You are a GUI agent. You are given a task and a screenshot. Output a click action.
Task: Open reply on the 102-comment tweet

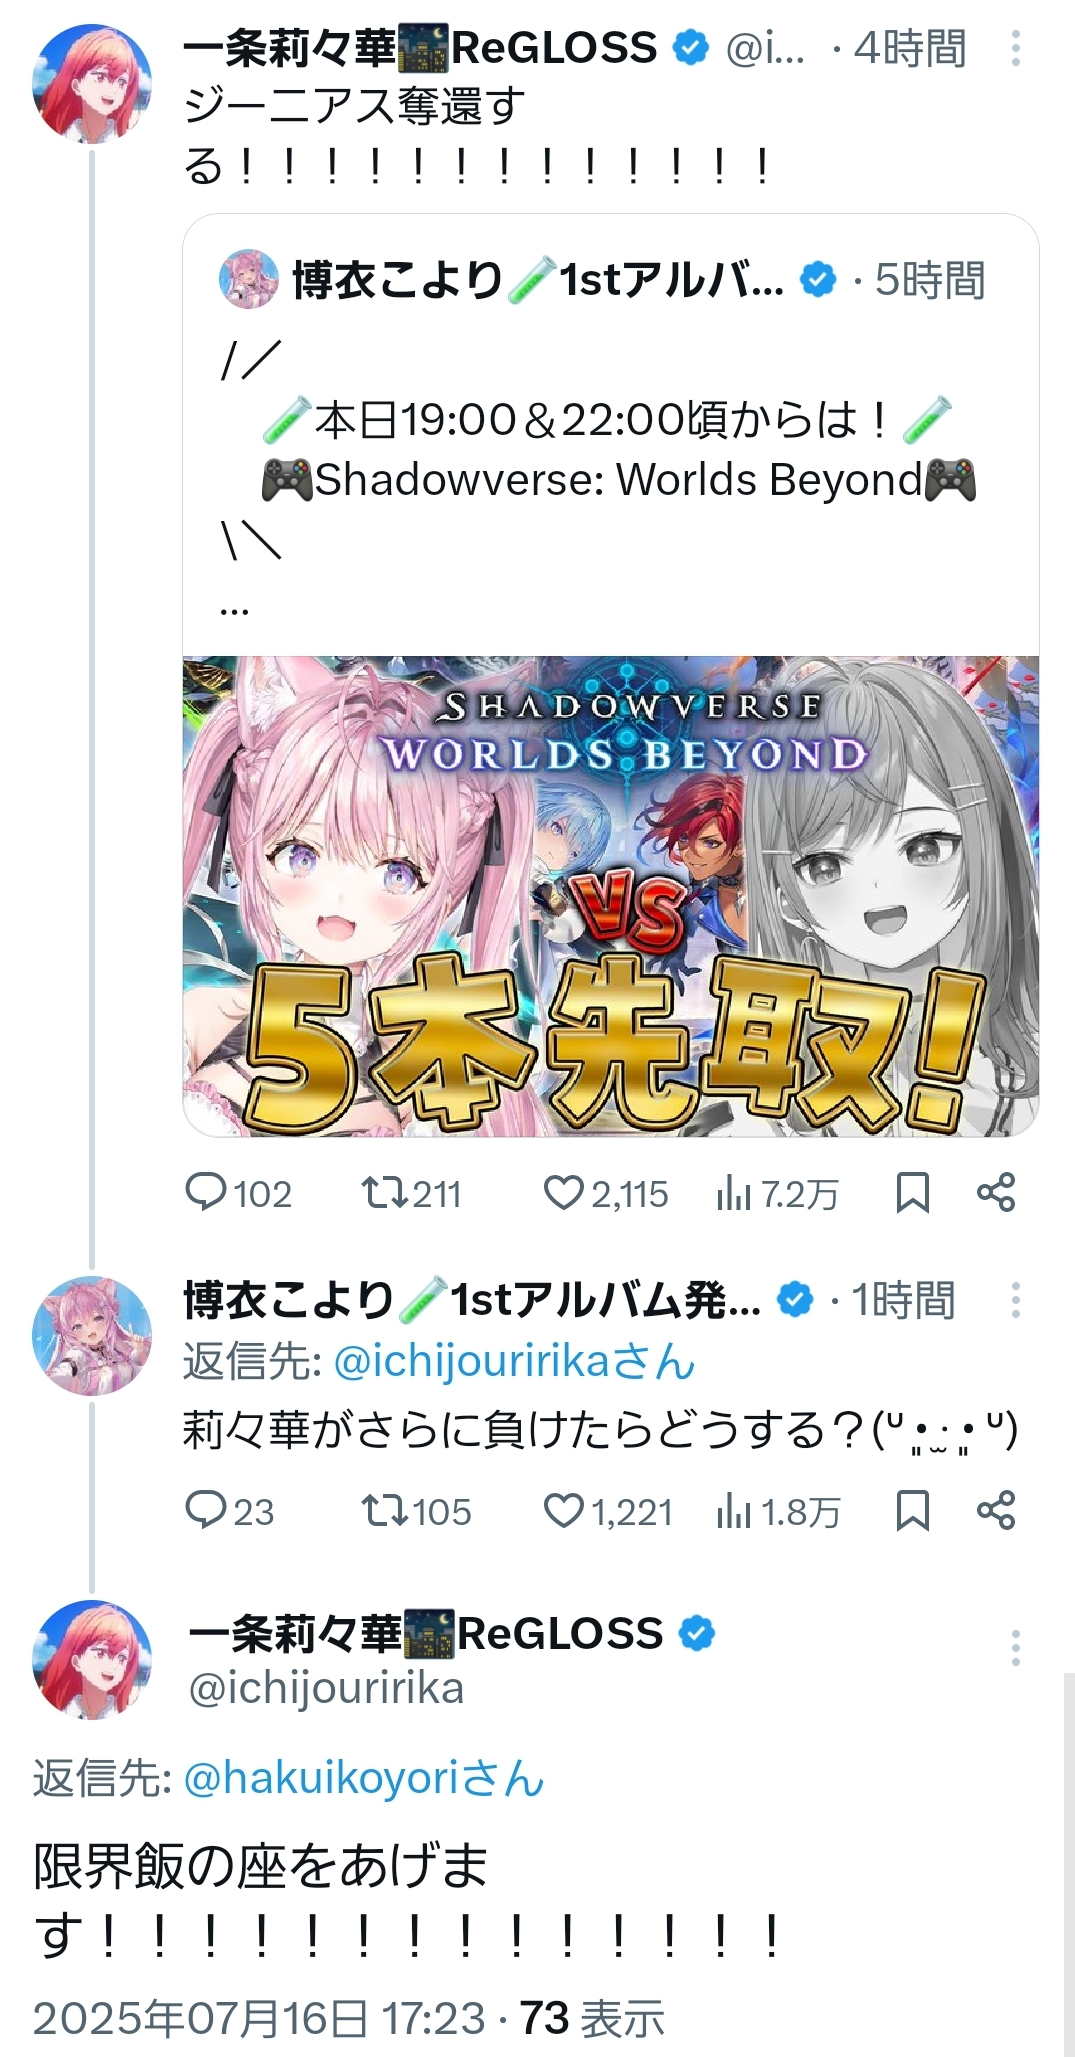point(238,1193)
